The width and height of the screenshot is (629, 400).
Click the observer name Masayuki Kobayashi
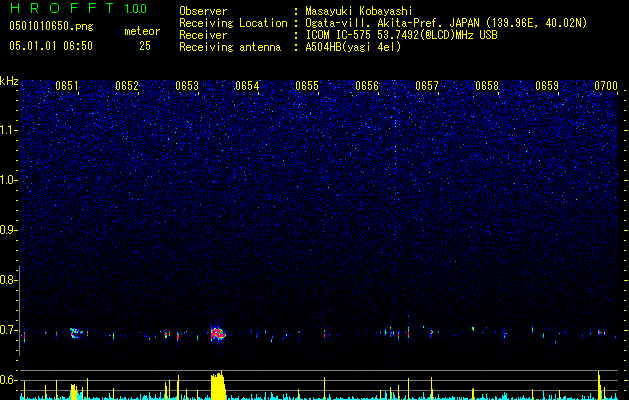point(359,11)
